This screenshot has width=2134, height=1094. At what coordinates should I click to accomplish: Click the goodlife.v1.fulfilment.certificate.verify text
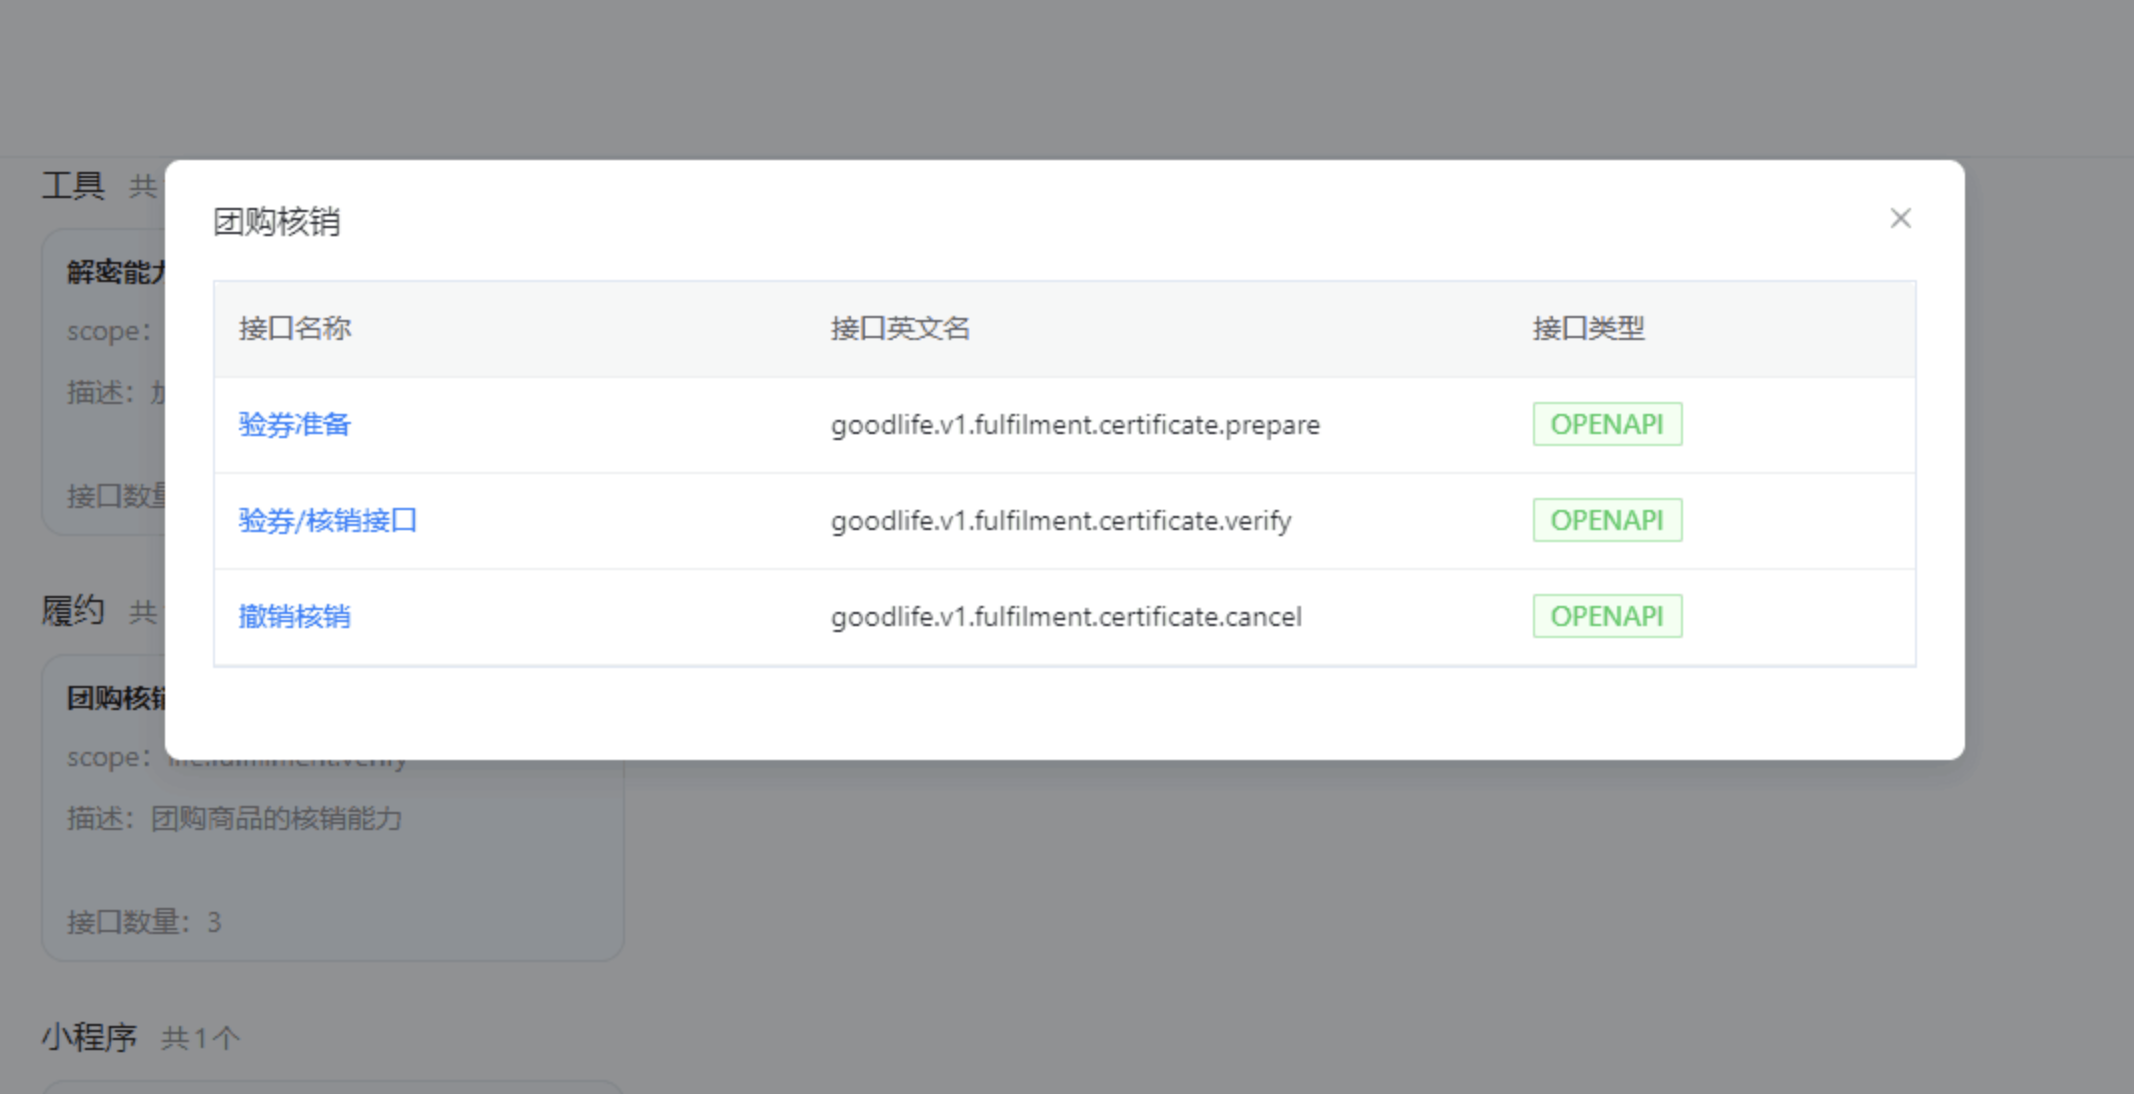click(x=1060, y=521)
